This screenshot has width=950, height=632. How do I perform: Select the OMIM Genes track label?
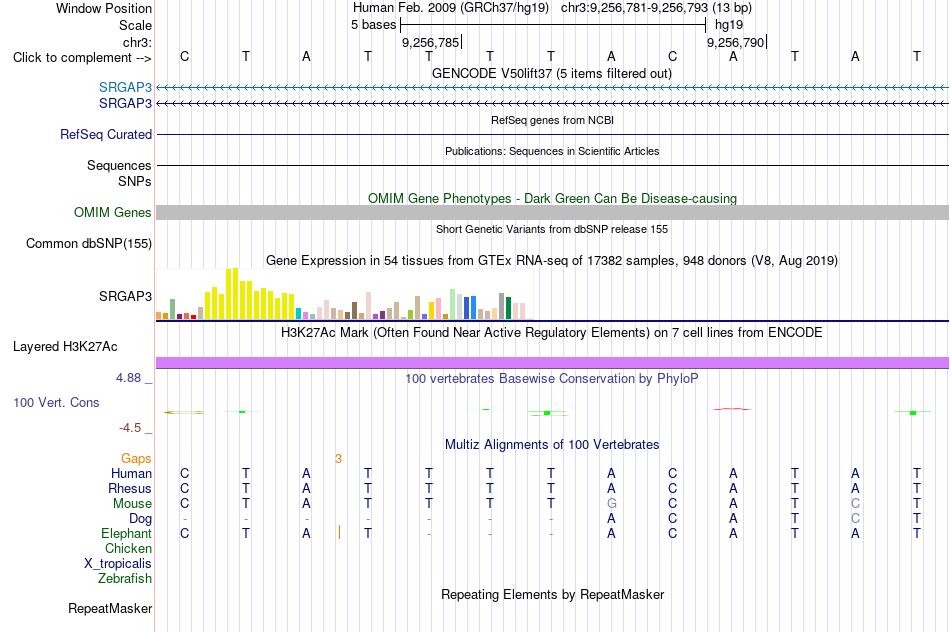(x=113, y=213)
